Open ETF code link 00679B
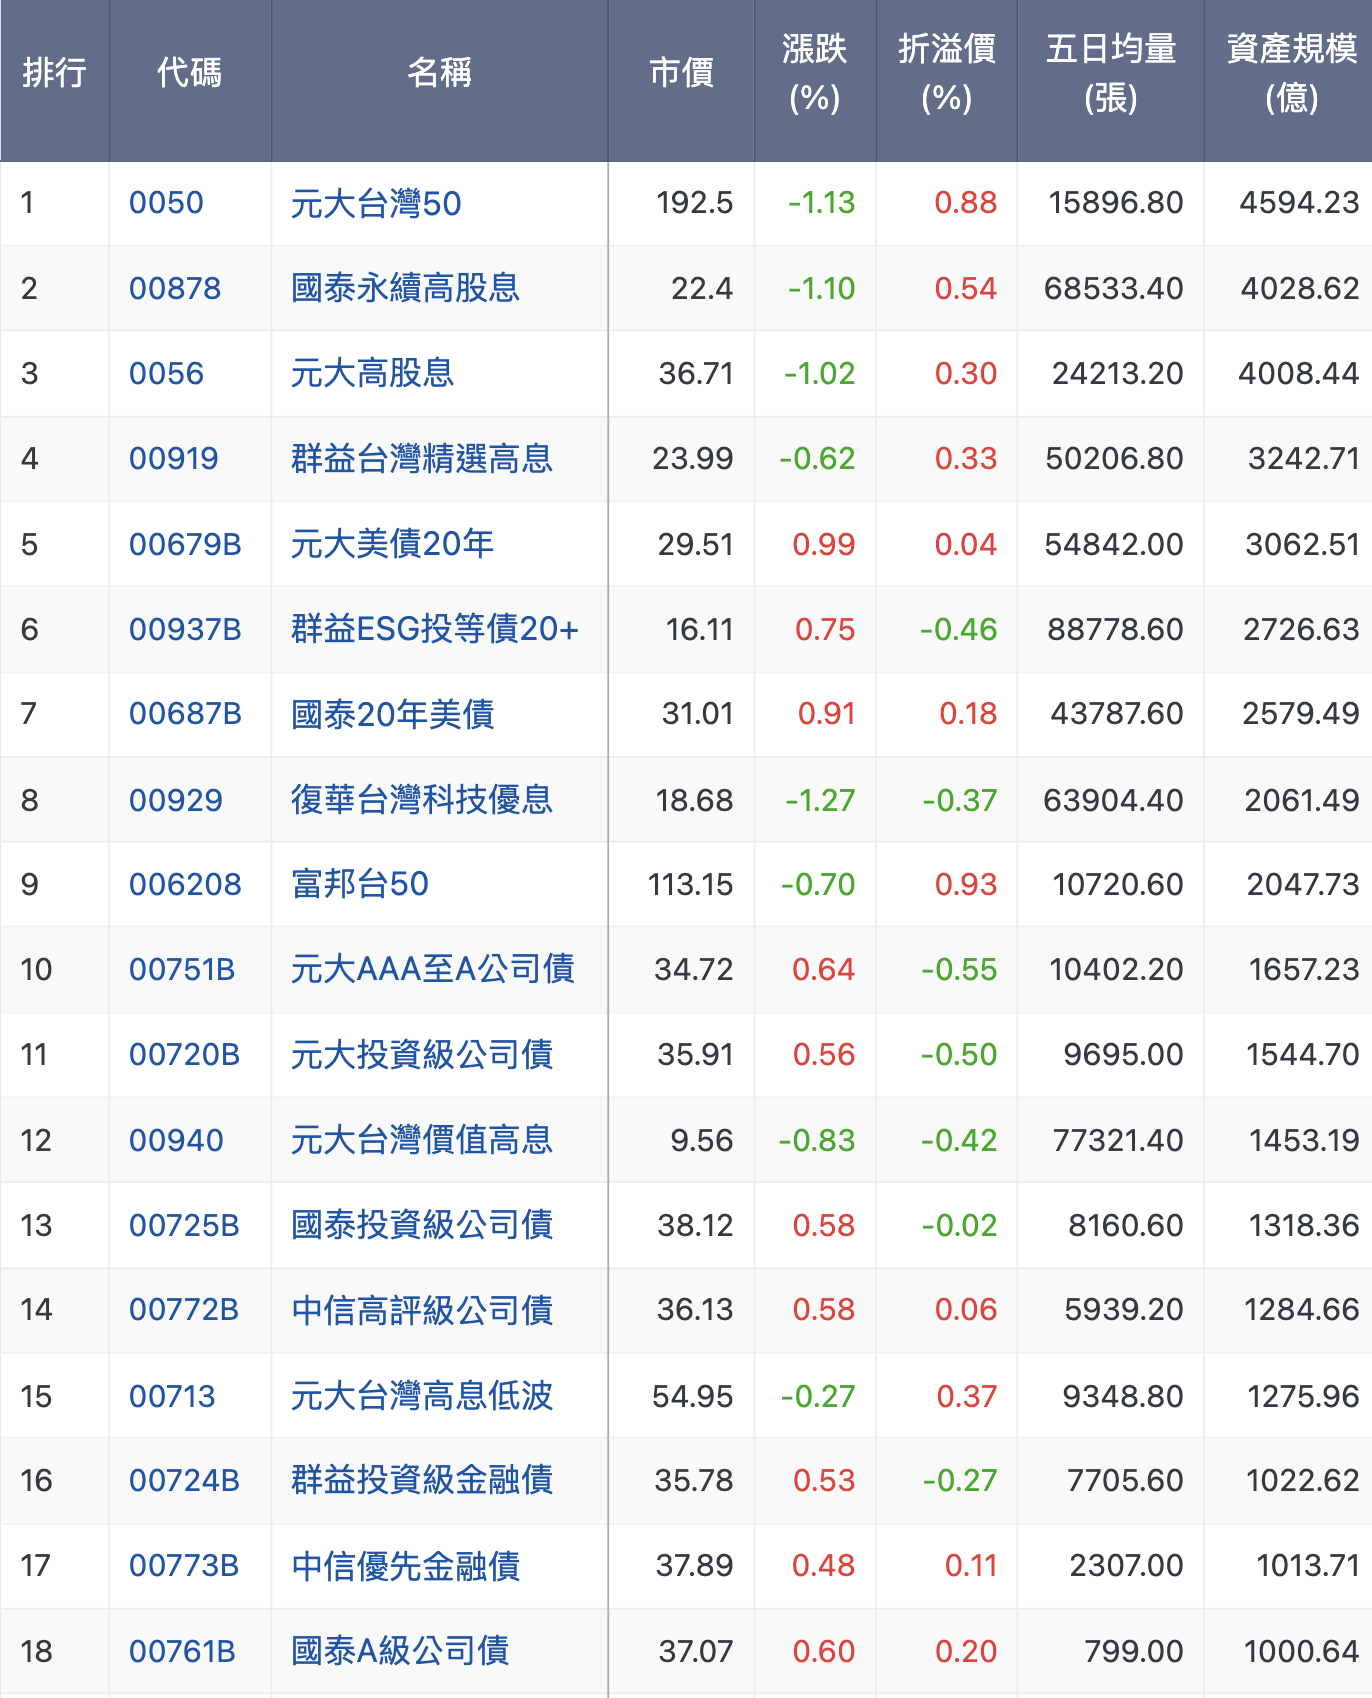Screen dimensions: 1372x1698 (x=185, y=544)
